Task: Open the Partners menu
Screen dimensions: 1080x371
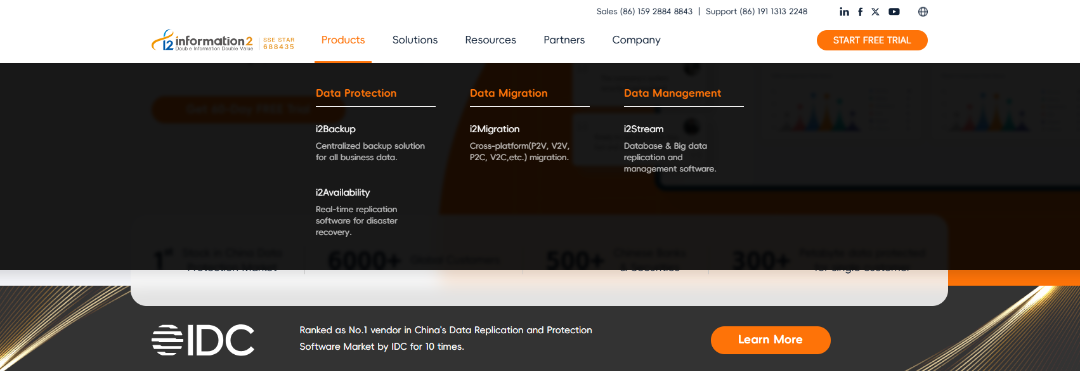Action: coord(564,40)
